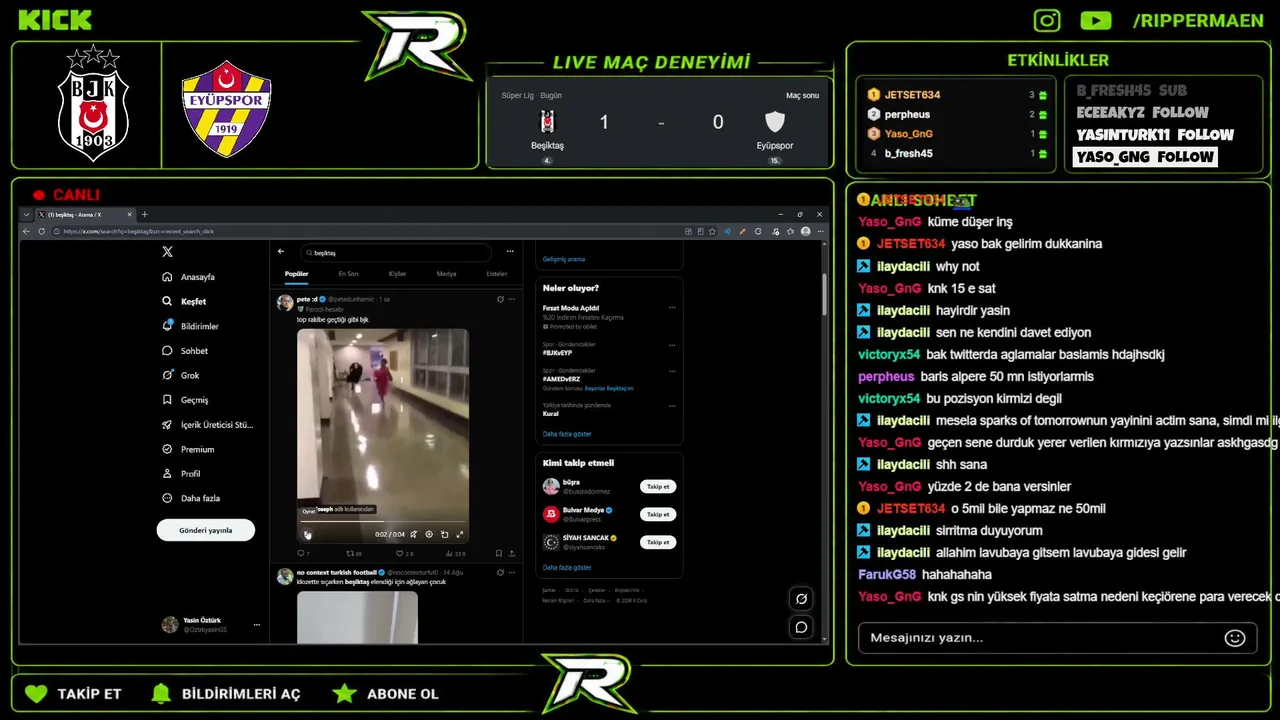The width and height of the screenshot is (1280, 720).
Task: Open Instagram icon in stream header
Action: pyautogui.click(x=1047, y=20)
